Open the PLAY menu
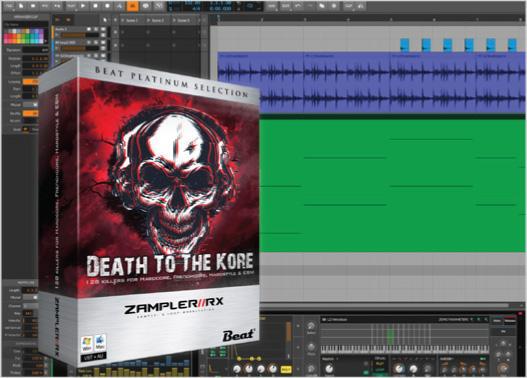The height and width of the screenshot is (378, 527). pos(71,6)
